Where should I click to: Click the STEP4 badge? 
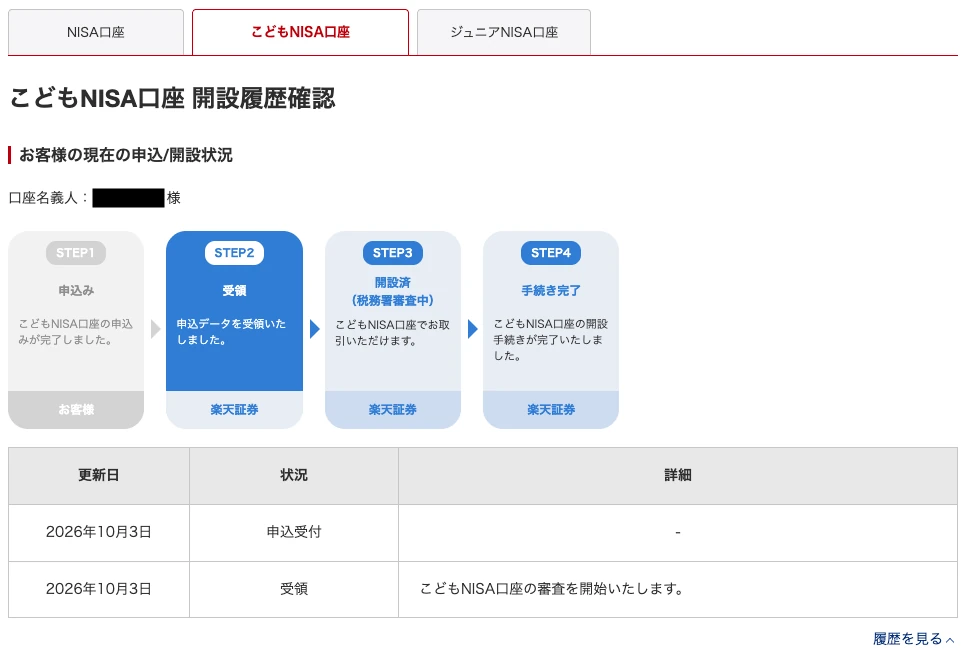tap(551, 253)
